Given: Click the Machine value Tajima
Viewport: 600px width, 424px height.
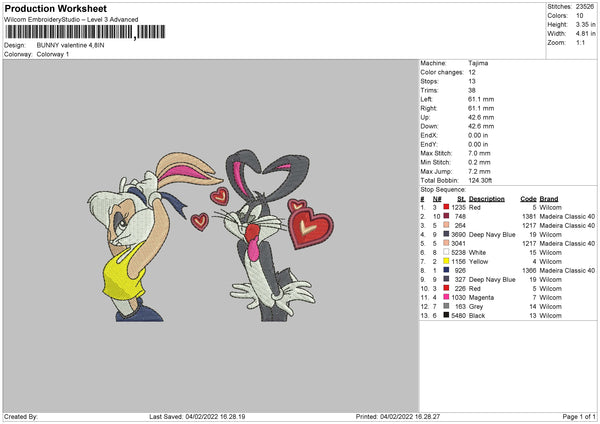Looking at the screenshot, I should 478,63.
